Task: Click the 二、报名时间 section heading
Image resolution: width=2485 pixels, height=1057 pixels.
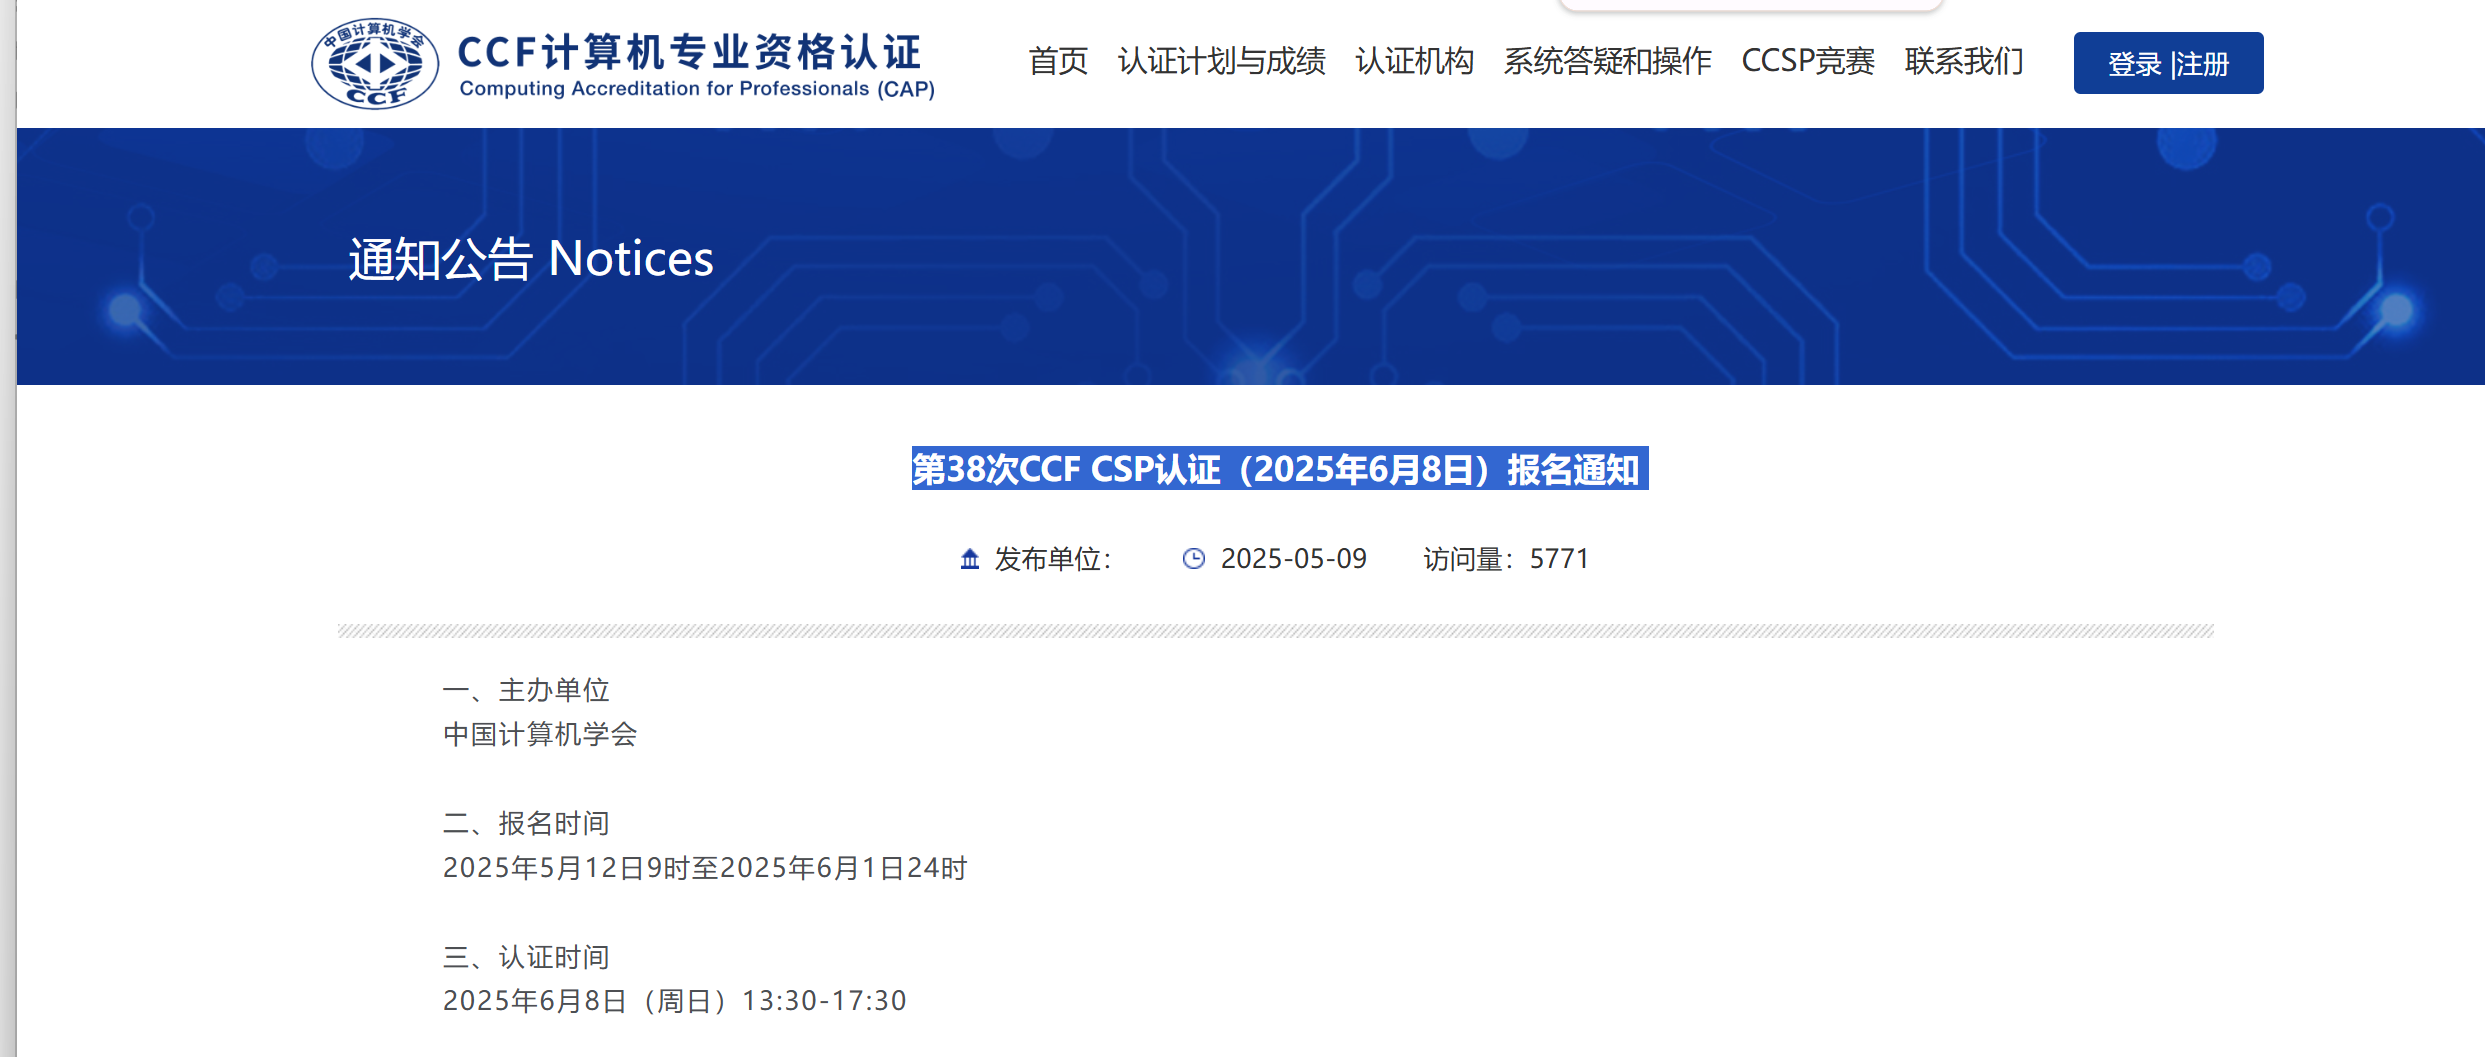Action: tap(526, 823)
